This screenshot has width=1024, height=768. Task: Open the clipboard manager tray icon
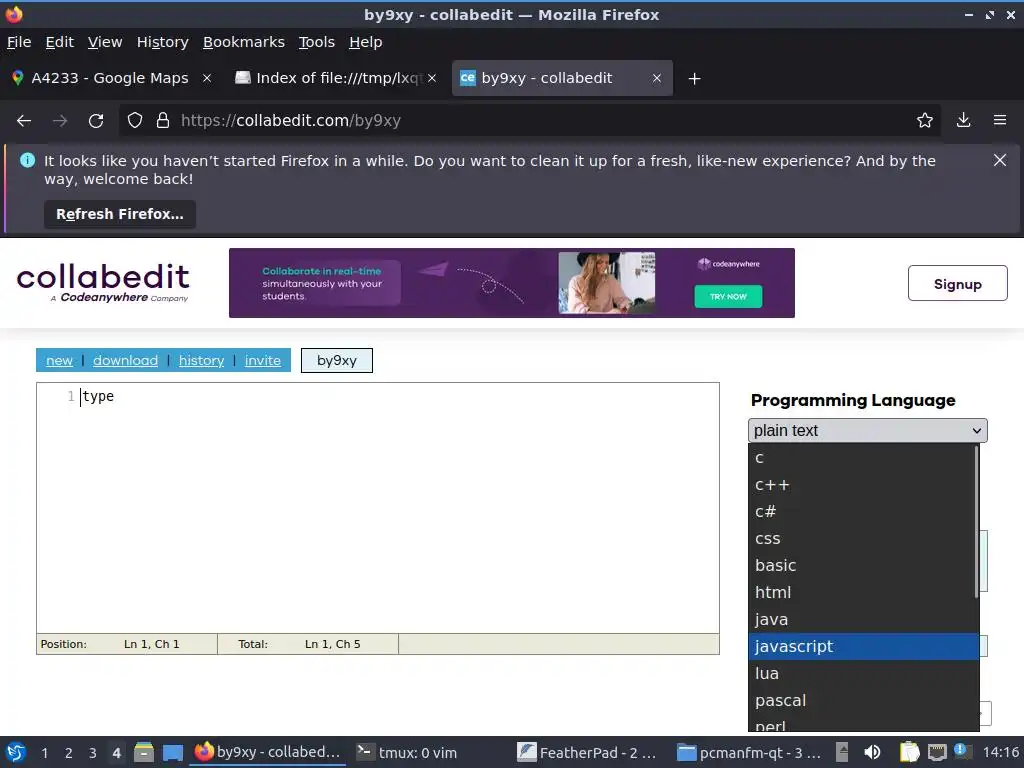(x=908, y=753)
